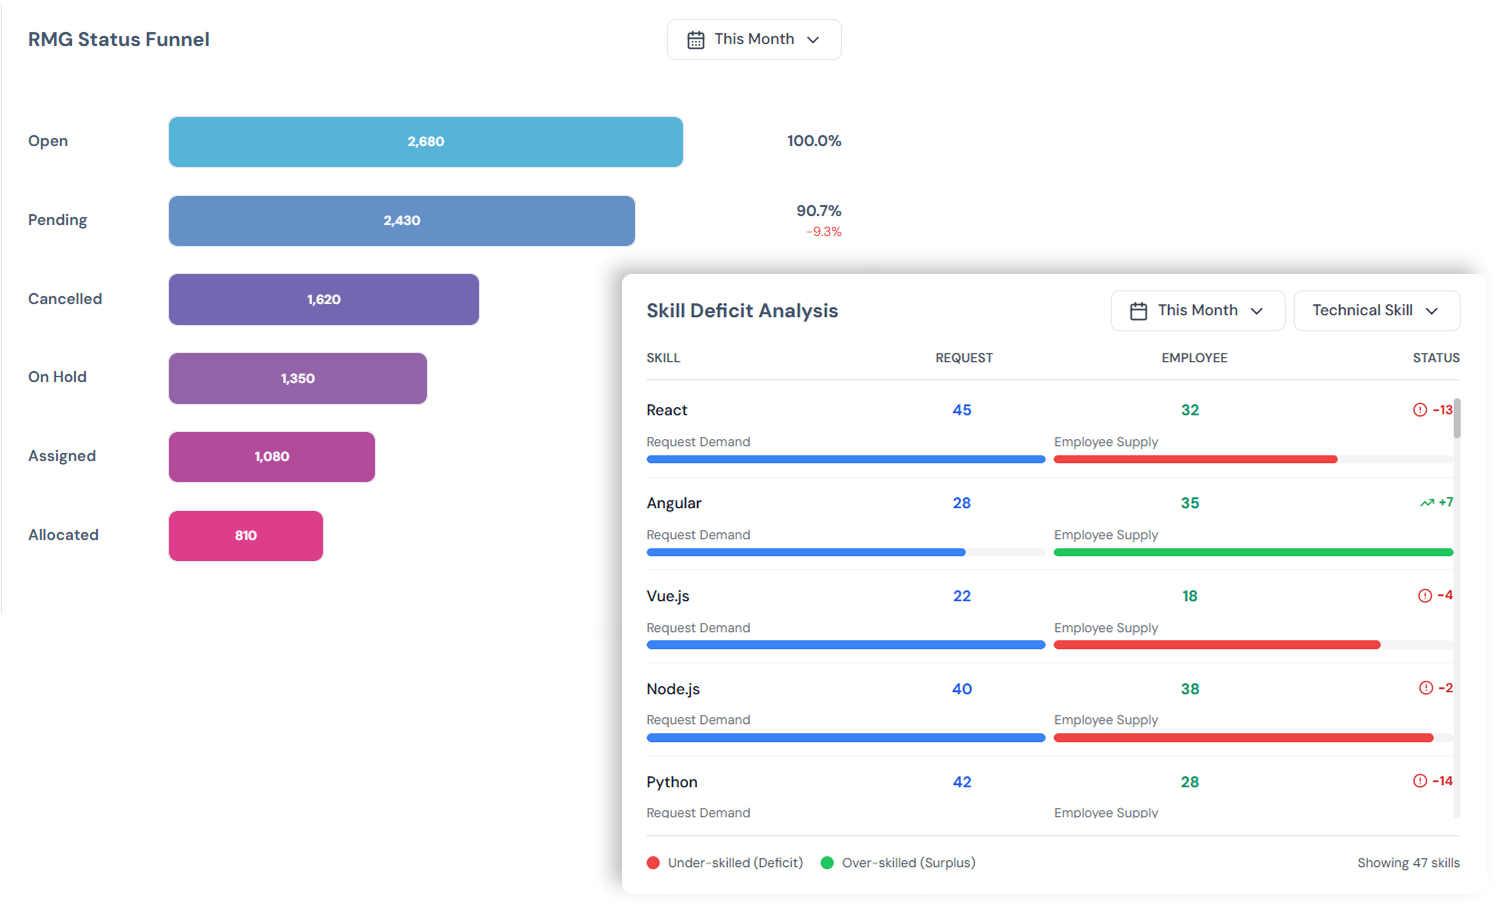The width and height of the screenshot is (1507, 917).
Task: Click the green Over-skilled (Surplus) legend dot
Action: point(827,863)
